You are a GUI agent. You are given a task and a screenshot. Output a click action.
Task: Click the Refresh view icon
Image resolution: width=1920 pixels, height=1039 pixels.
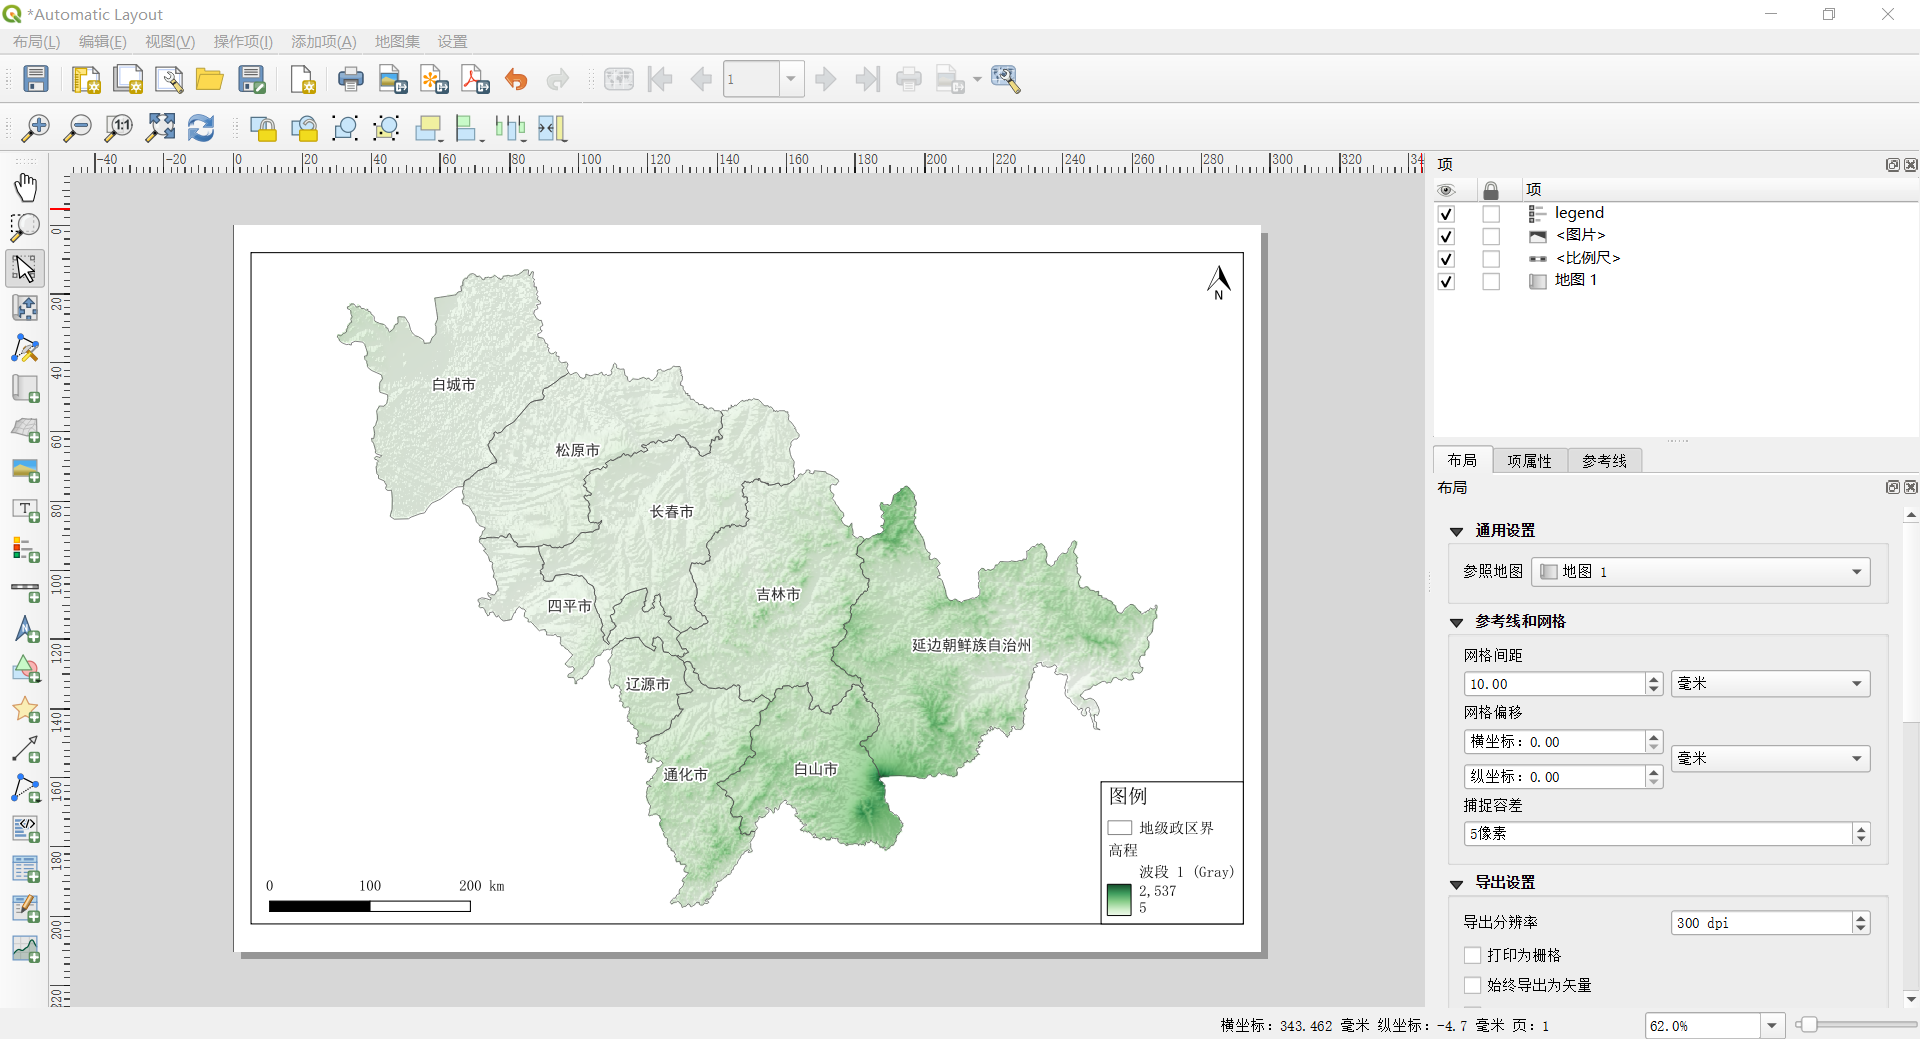pos(201,128)
